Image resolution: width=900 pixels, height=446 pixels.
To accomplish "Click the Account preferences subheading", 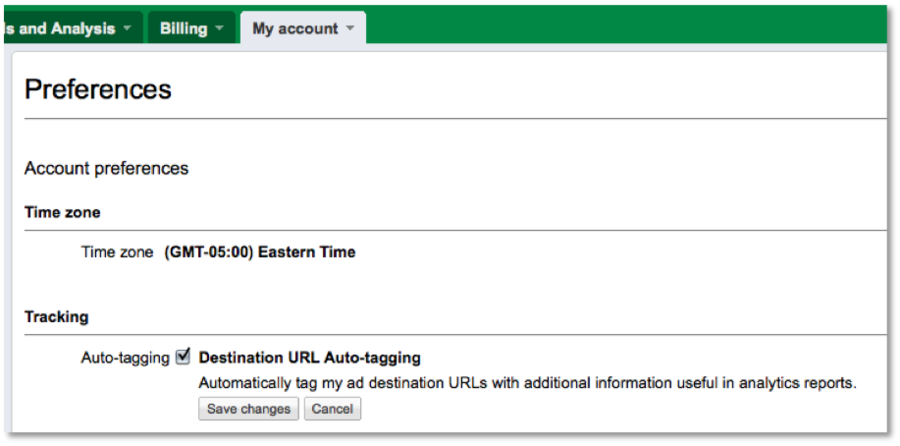I will (106, 168).
